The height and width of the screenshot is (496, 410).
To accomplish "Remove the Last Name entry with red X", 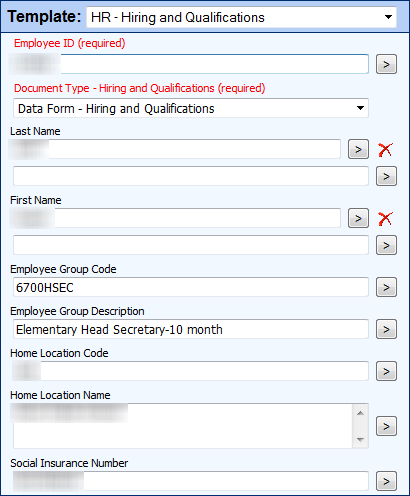I will pyautogui.click(x=385, y=150).
